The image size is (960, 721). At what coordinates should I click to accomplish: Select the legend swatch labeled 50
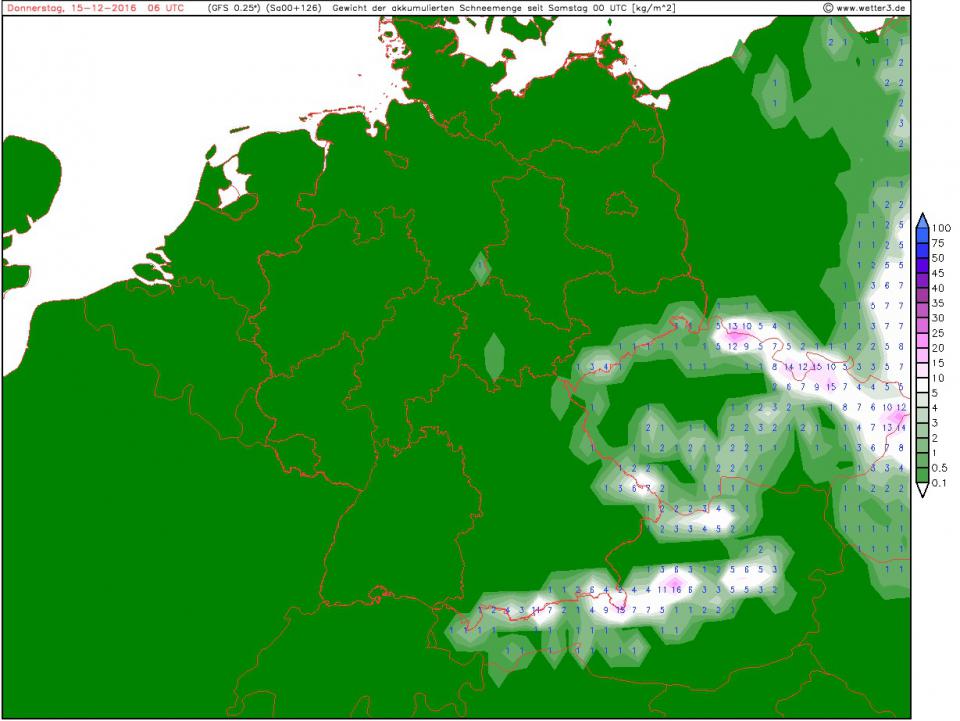[x=921, y=265]
